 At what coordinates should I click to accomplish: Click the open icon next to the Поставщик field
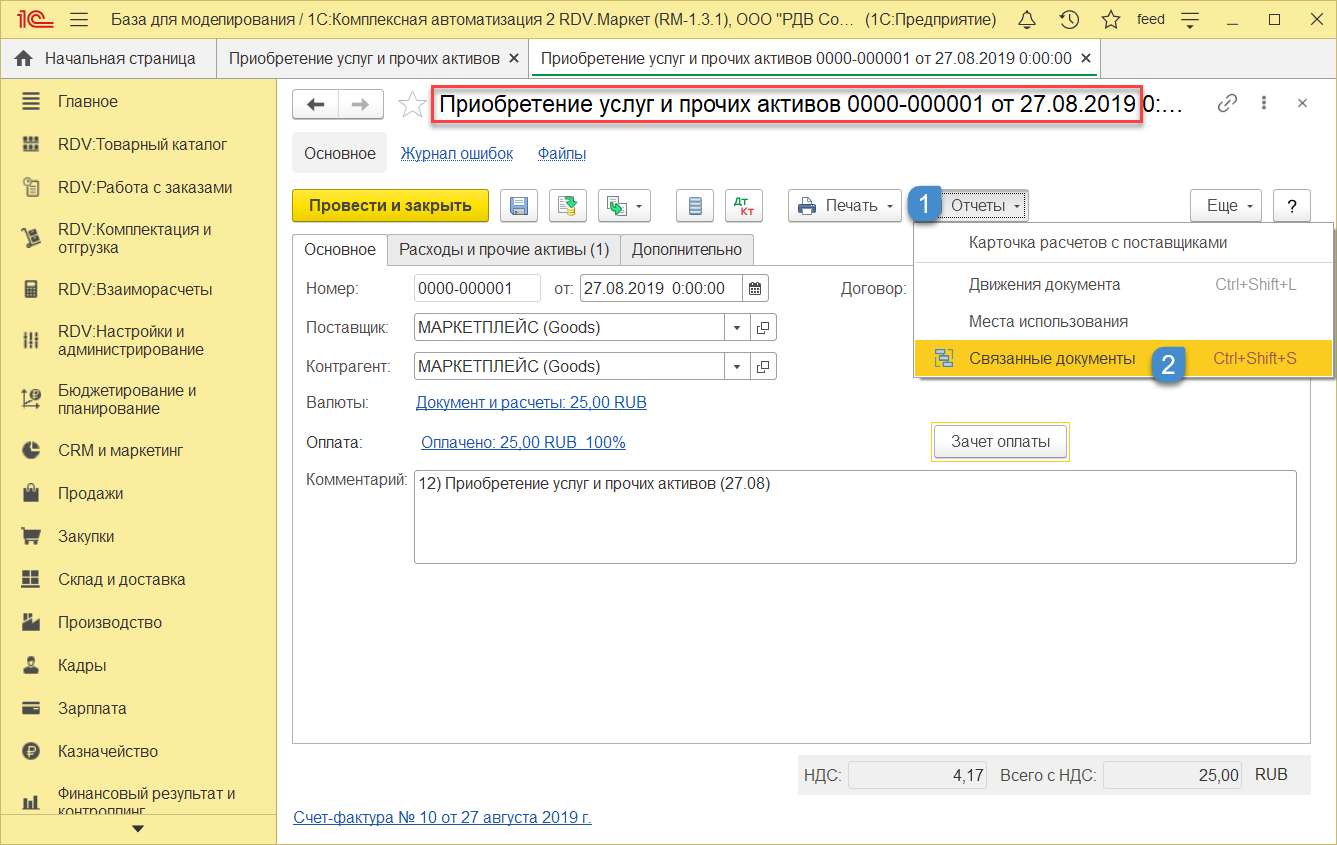763,328
